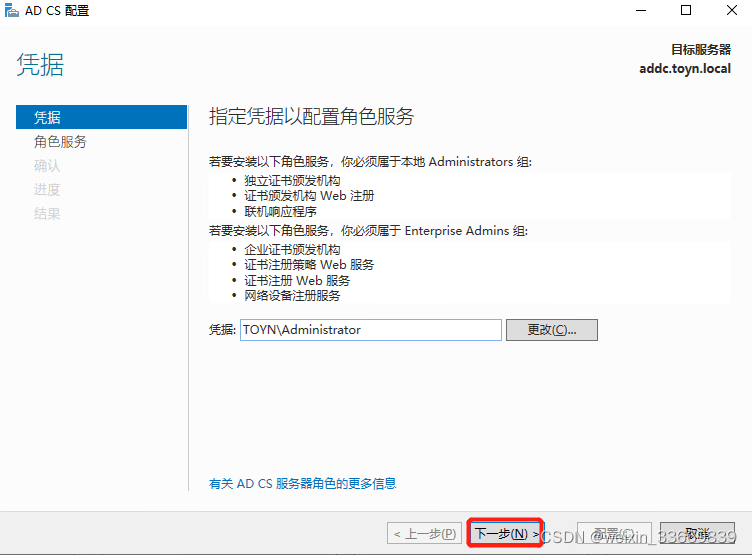
Task: Click the TOYN\Administrator credential field
Action: pos(371,330)
